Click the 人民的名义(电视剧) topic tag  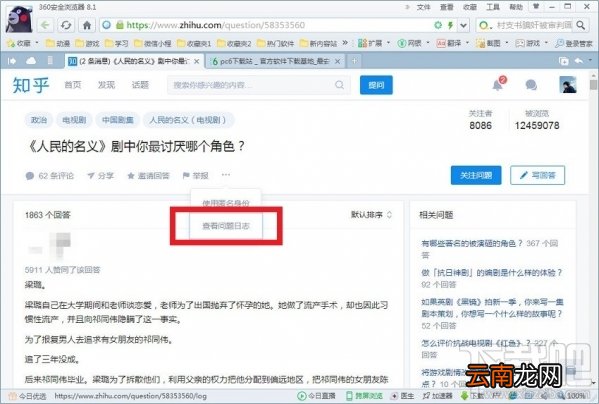tap(188, 120)
